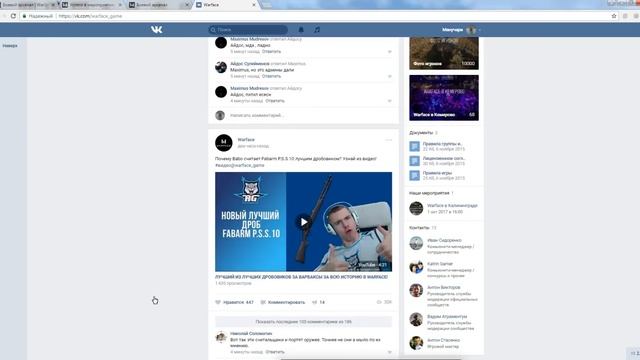Open 'Warface в Калининграде' event link
This screenshot has width=640, height=360.
(x=452, y=206)
